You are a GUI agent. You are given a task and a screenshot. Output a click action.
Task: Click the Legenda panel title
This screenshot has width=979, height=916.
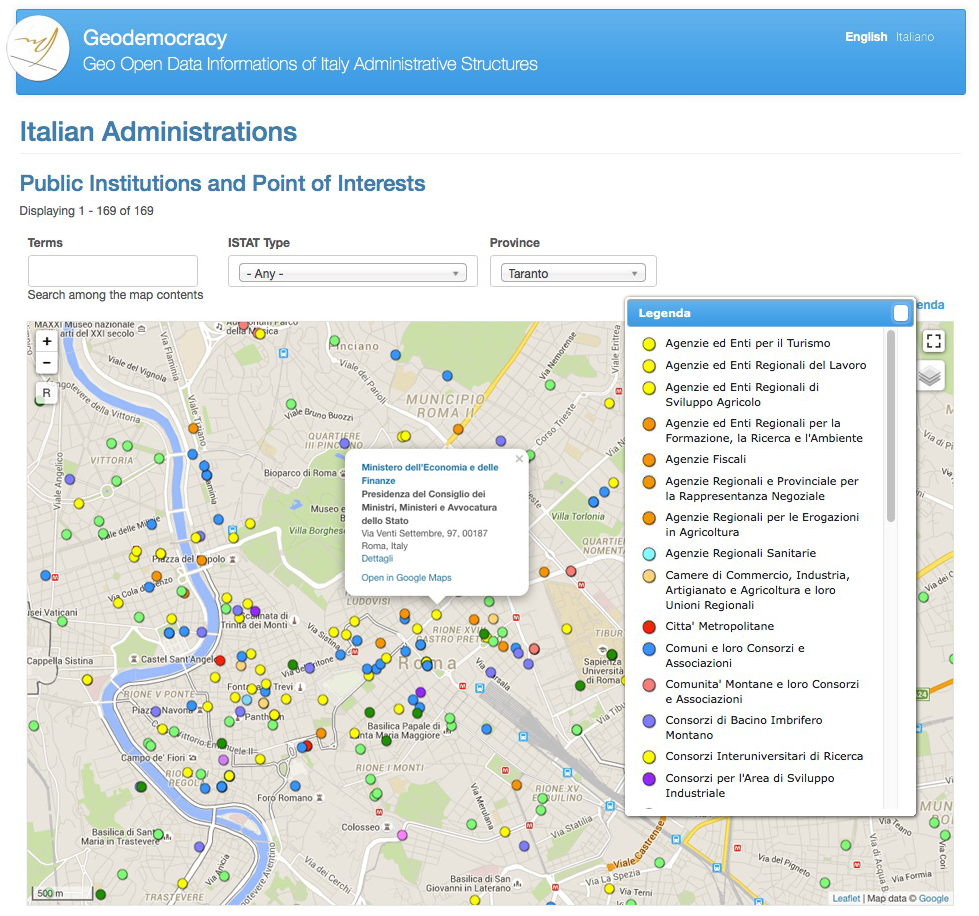pos(664,313)
